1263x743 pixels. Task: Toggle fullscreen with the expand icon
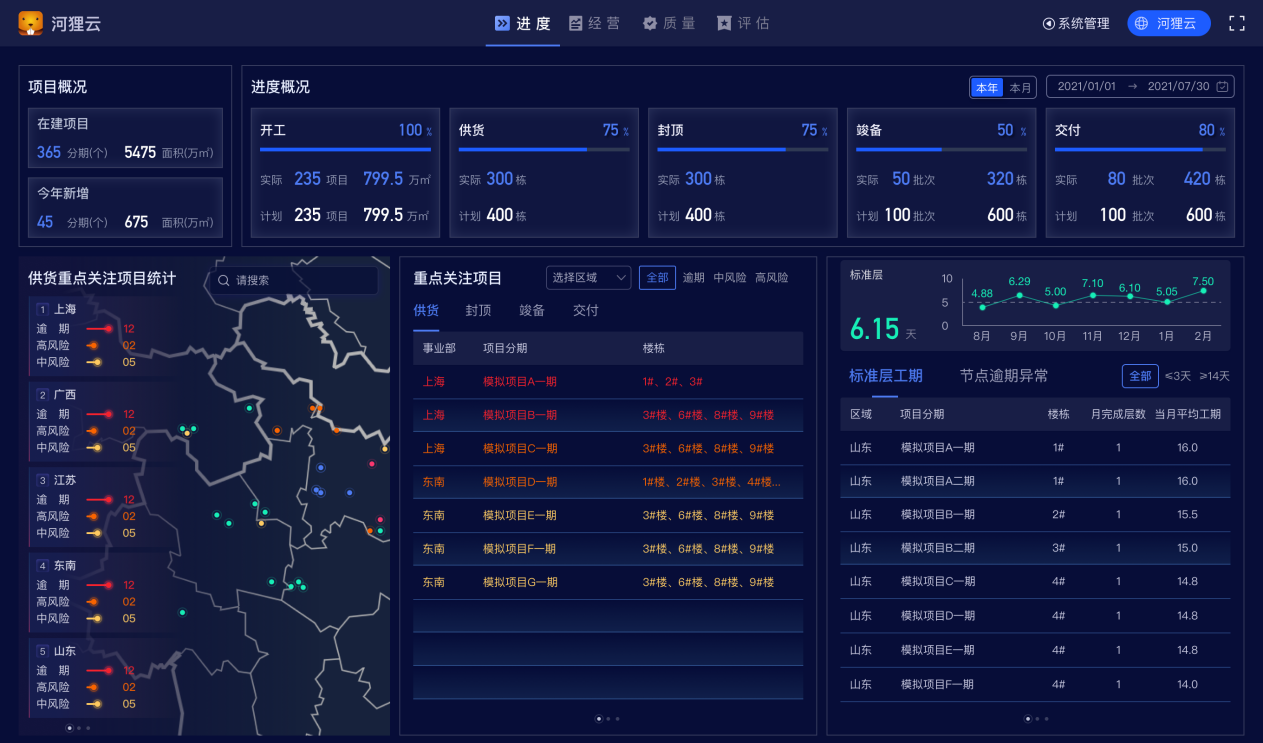[1237, 23]
